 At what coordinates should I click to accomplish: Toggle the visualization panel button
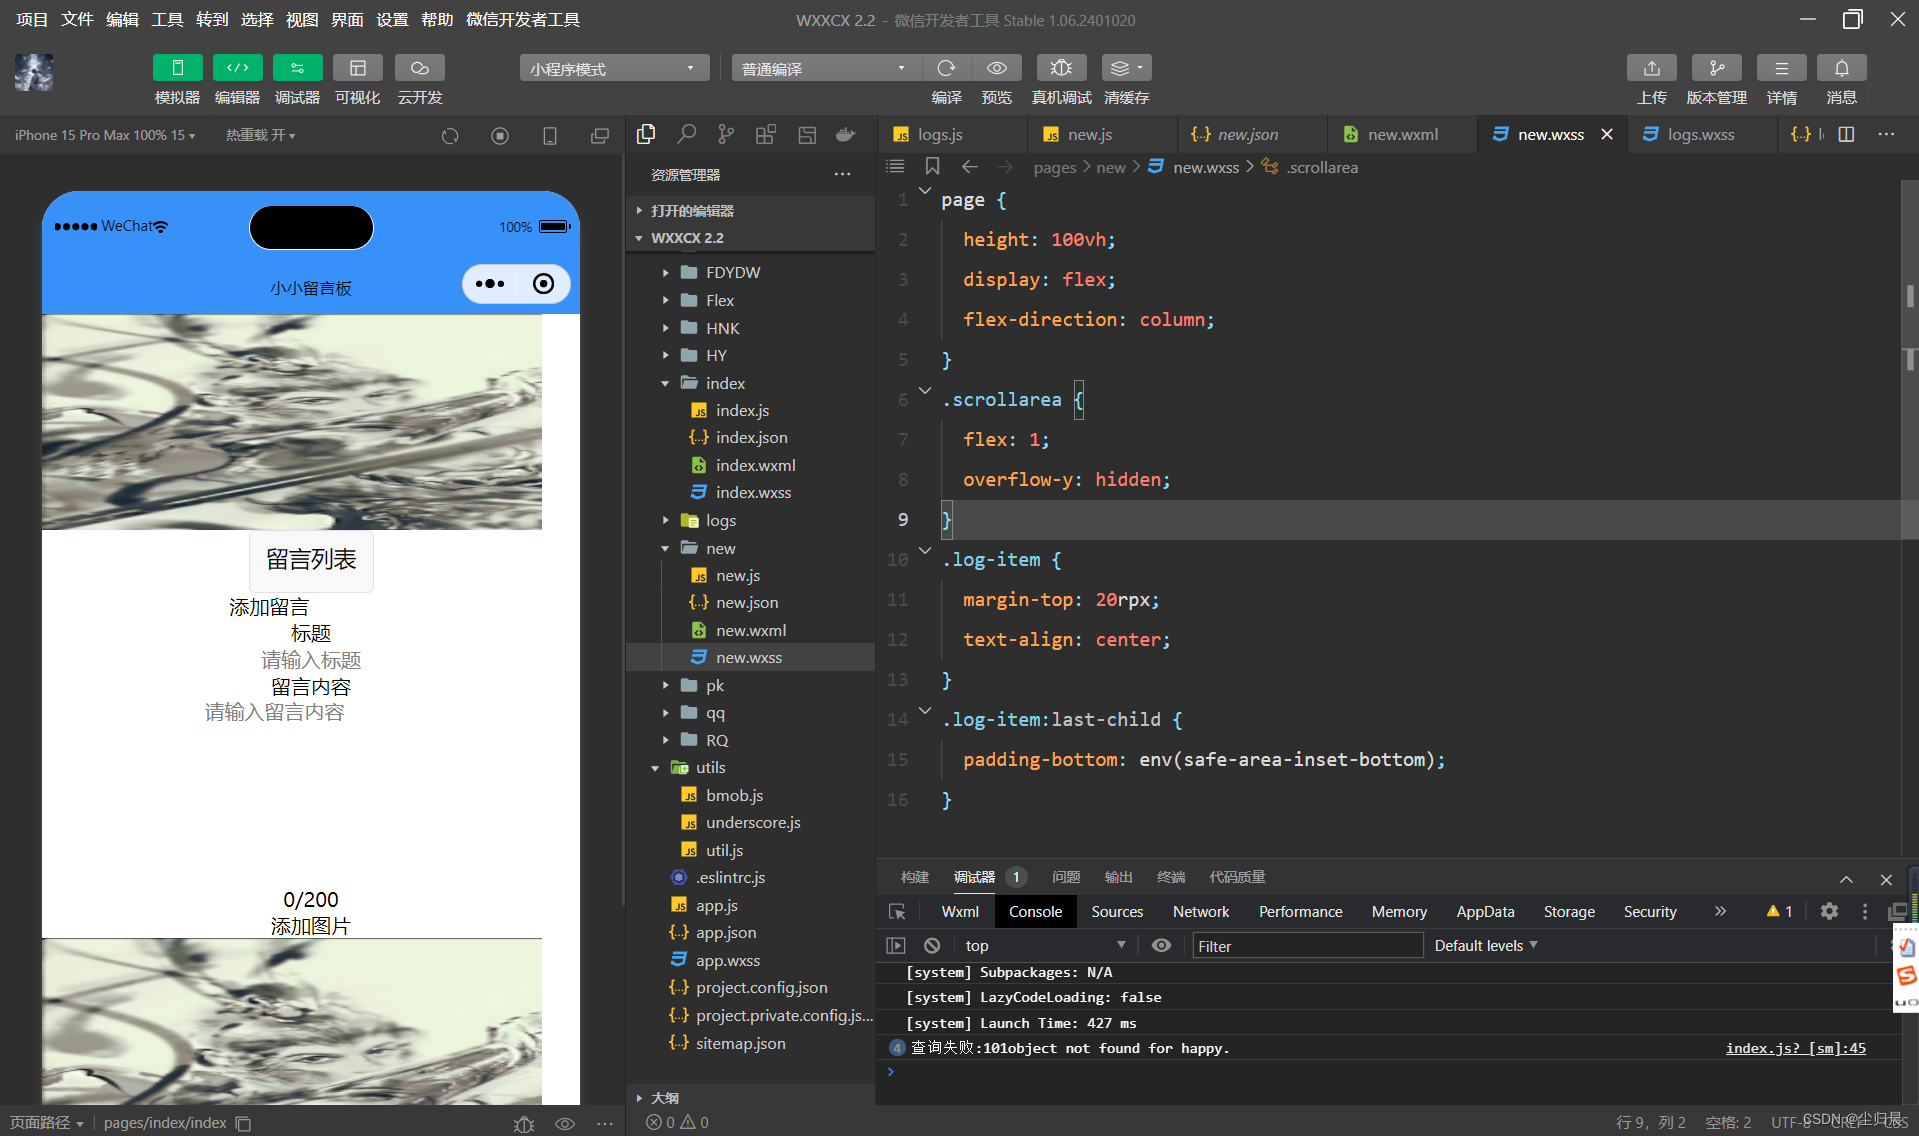coord(357,68)
